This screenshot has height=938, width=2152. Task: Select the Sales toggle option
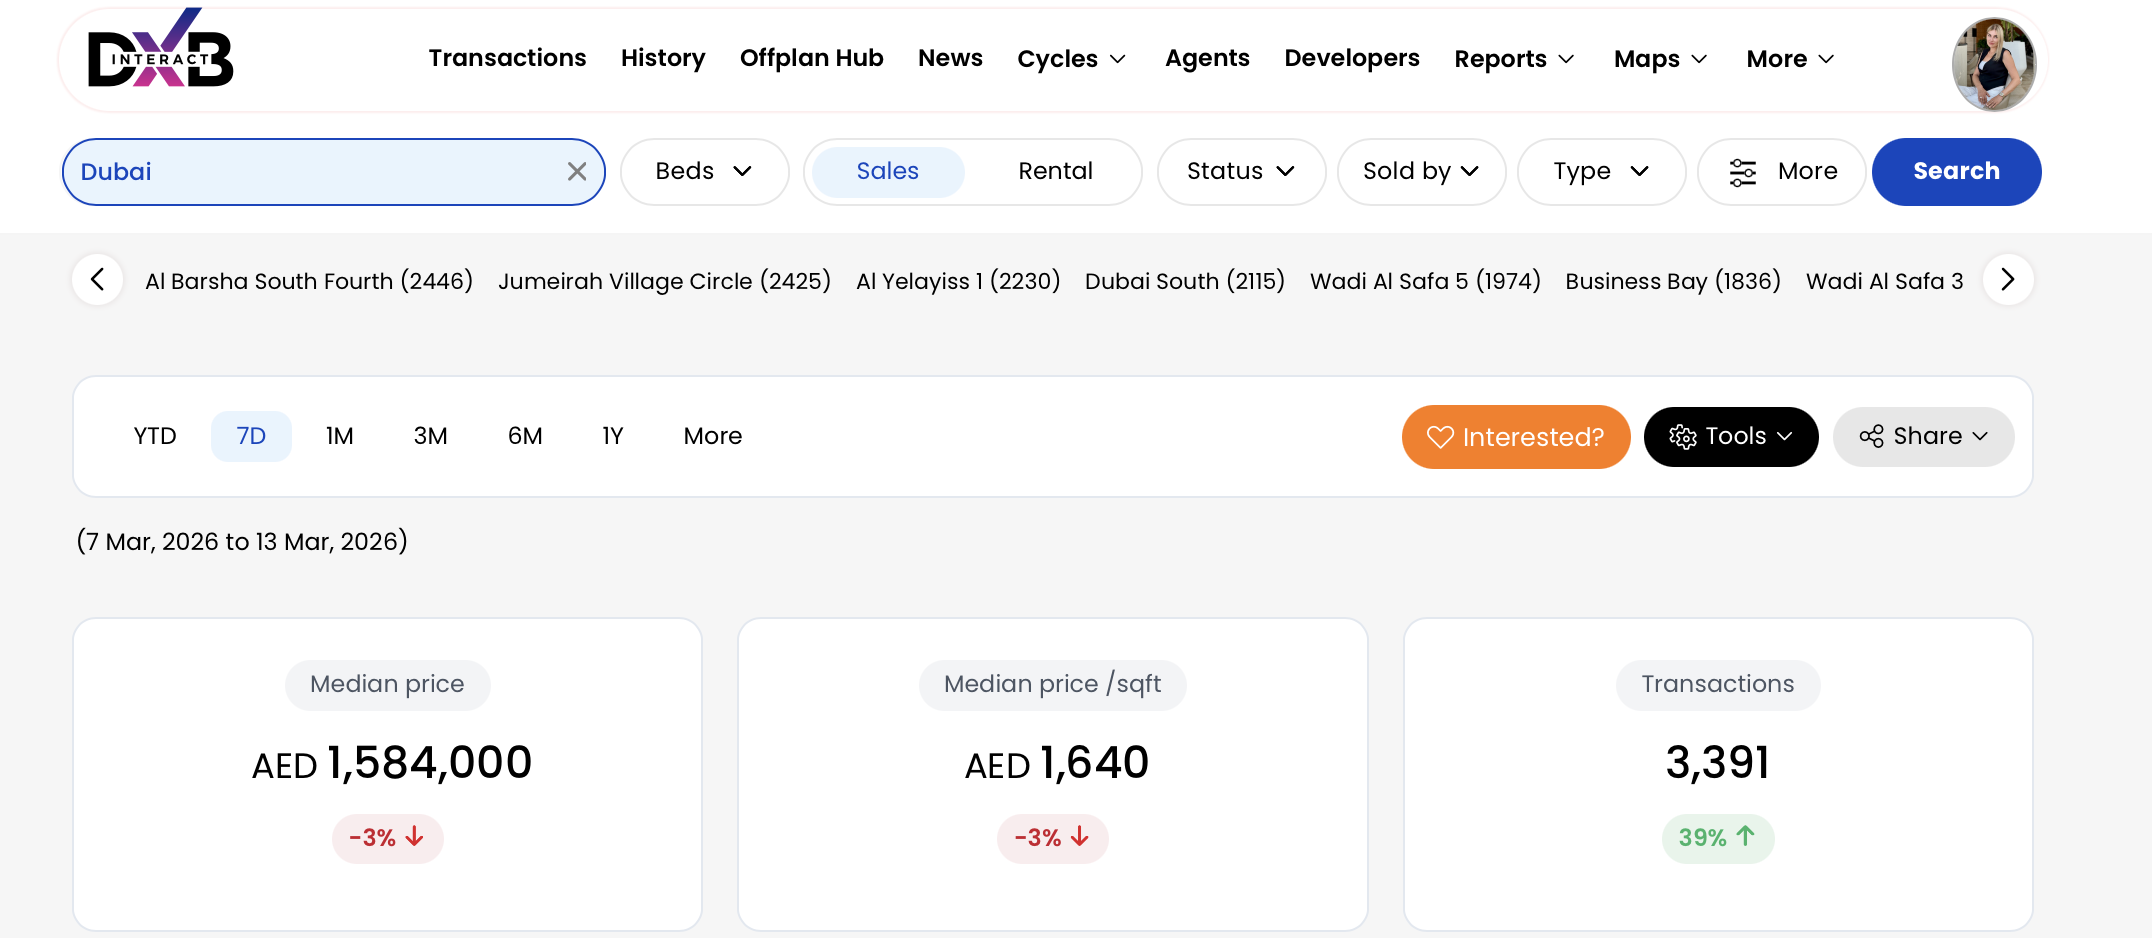point(888,172)
